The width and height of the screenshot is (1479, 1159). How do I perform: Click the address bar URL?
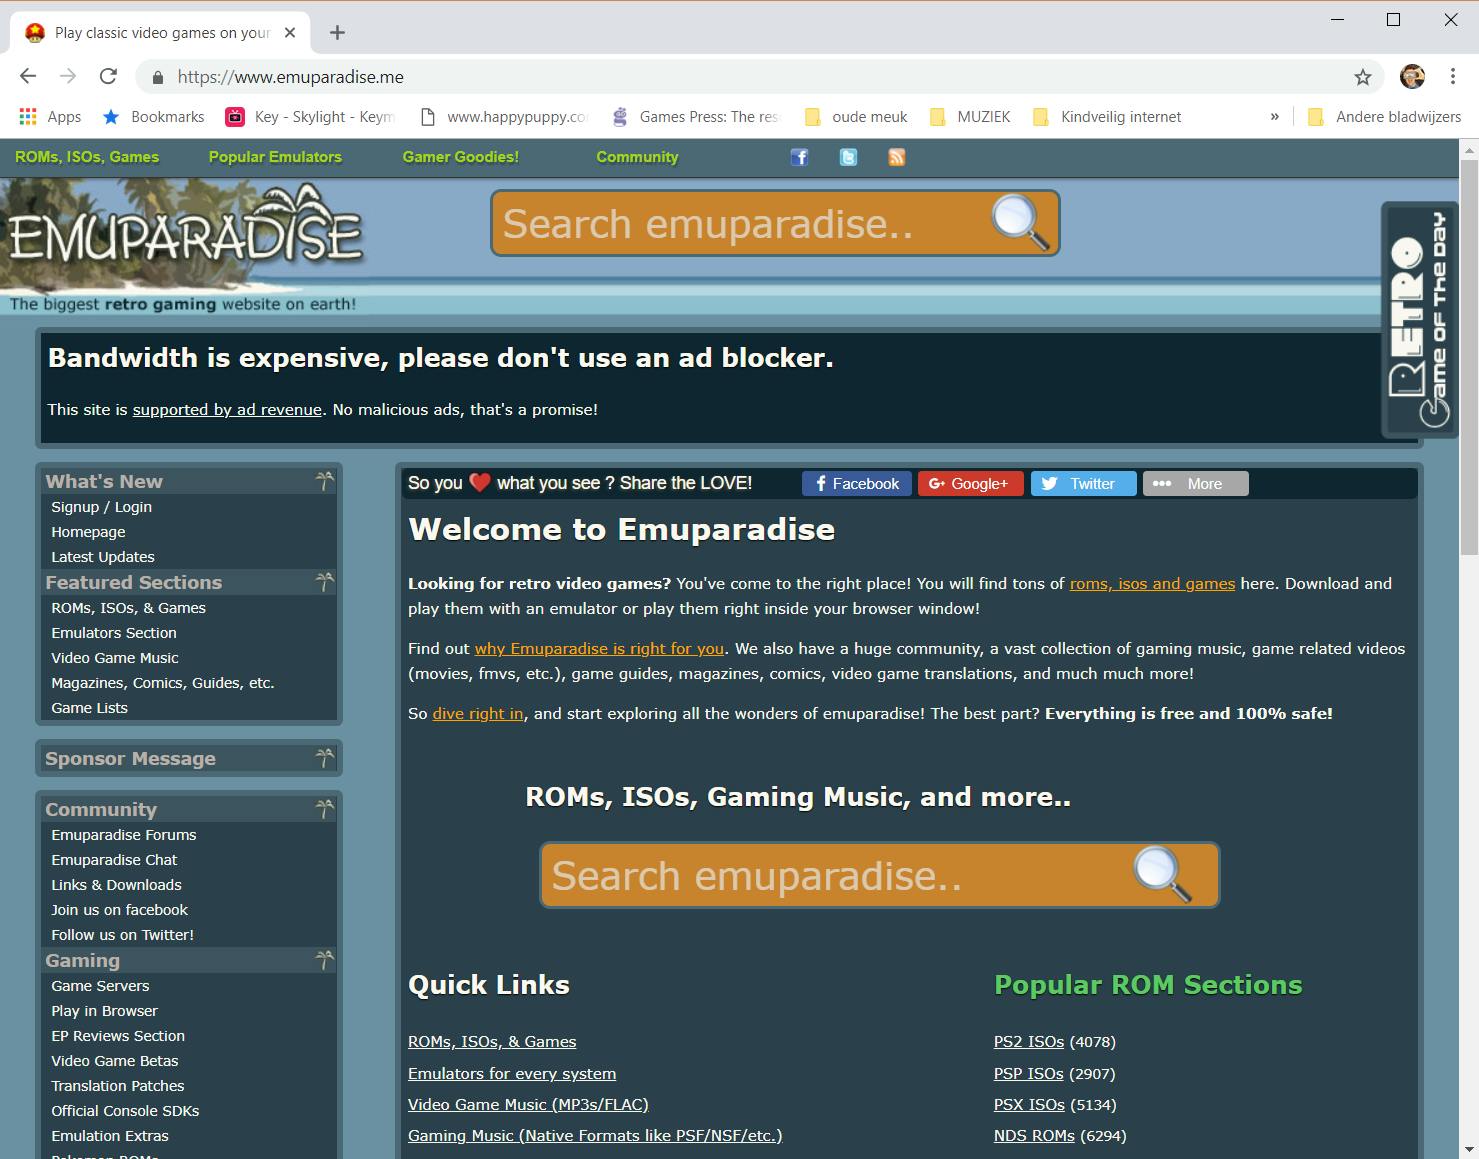(x=291, y=77)
